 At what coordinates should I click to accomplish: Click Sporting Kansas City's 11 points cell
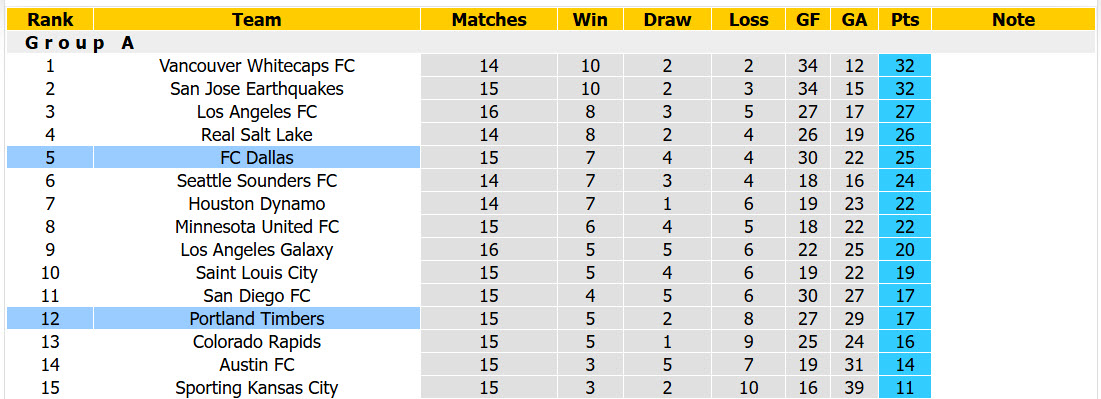tap(905, 388)
